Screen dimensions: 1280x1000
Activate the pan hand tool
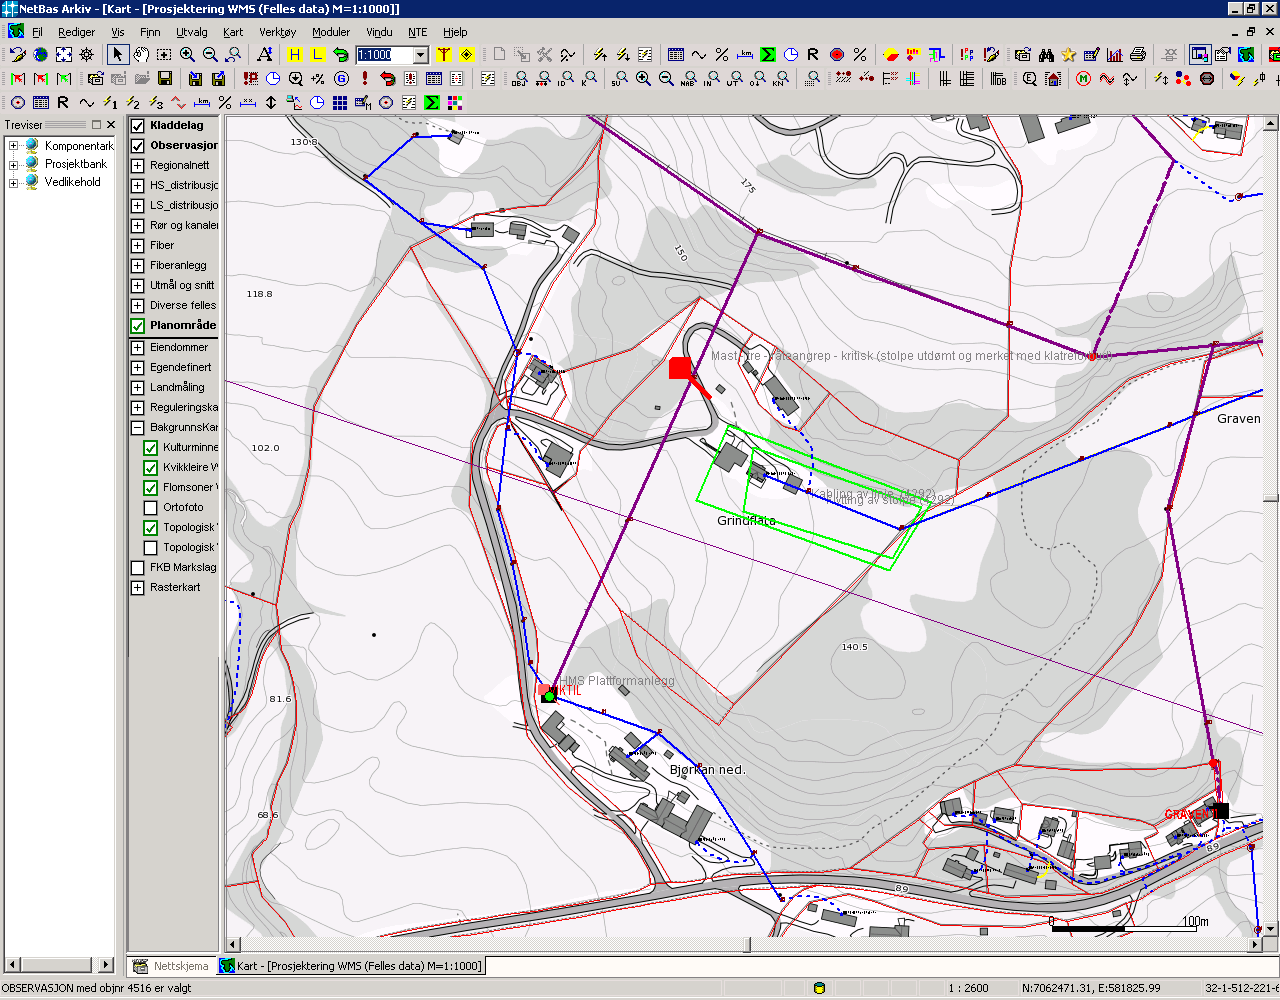(141, 55)
